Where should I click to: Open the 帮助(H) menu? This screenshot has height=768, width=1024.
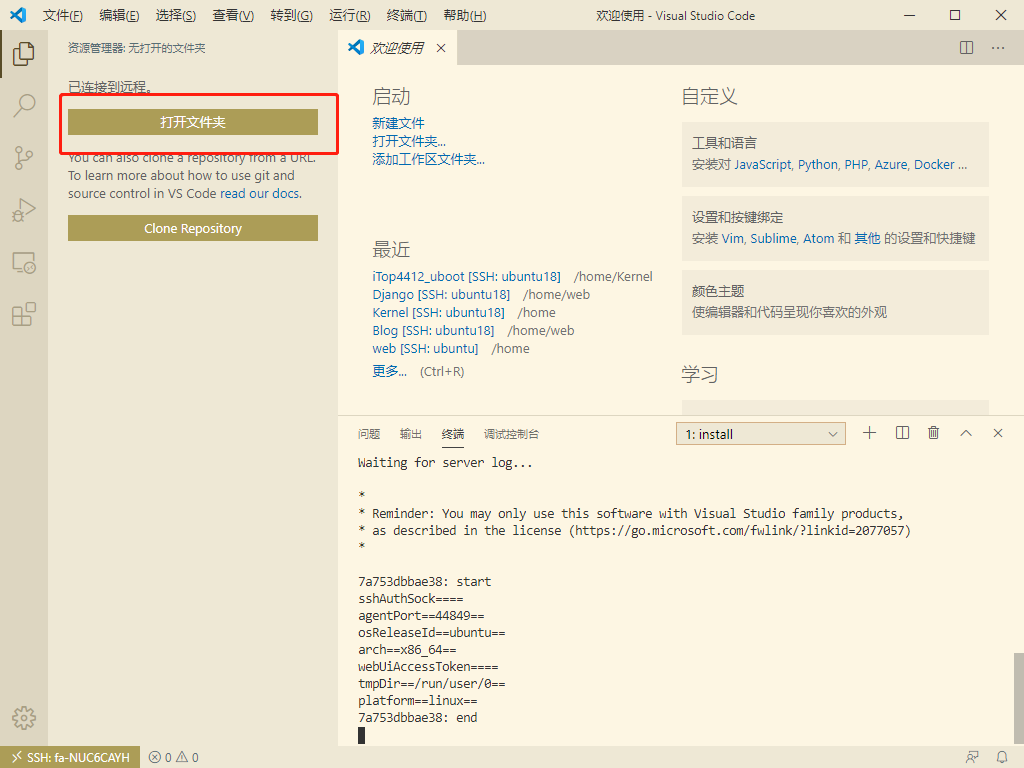coord(464,16)
